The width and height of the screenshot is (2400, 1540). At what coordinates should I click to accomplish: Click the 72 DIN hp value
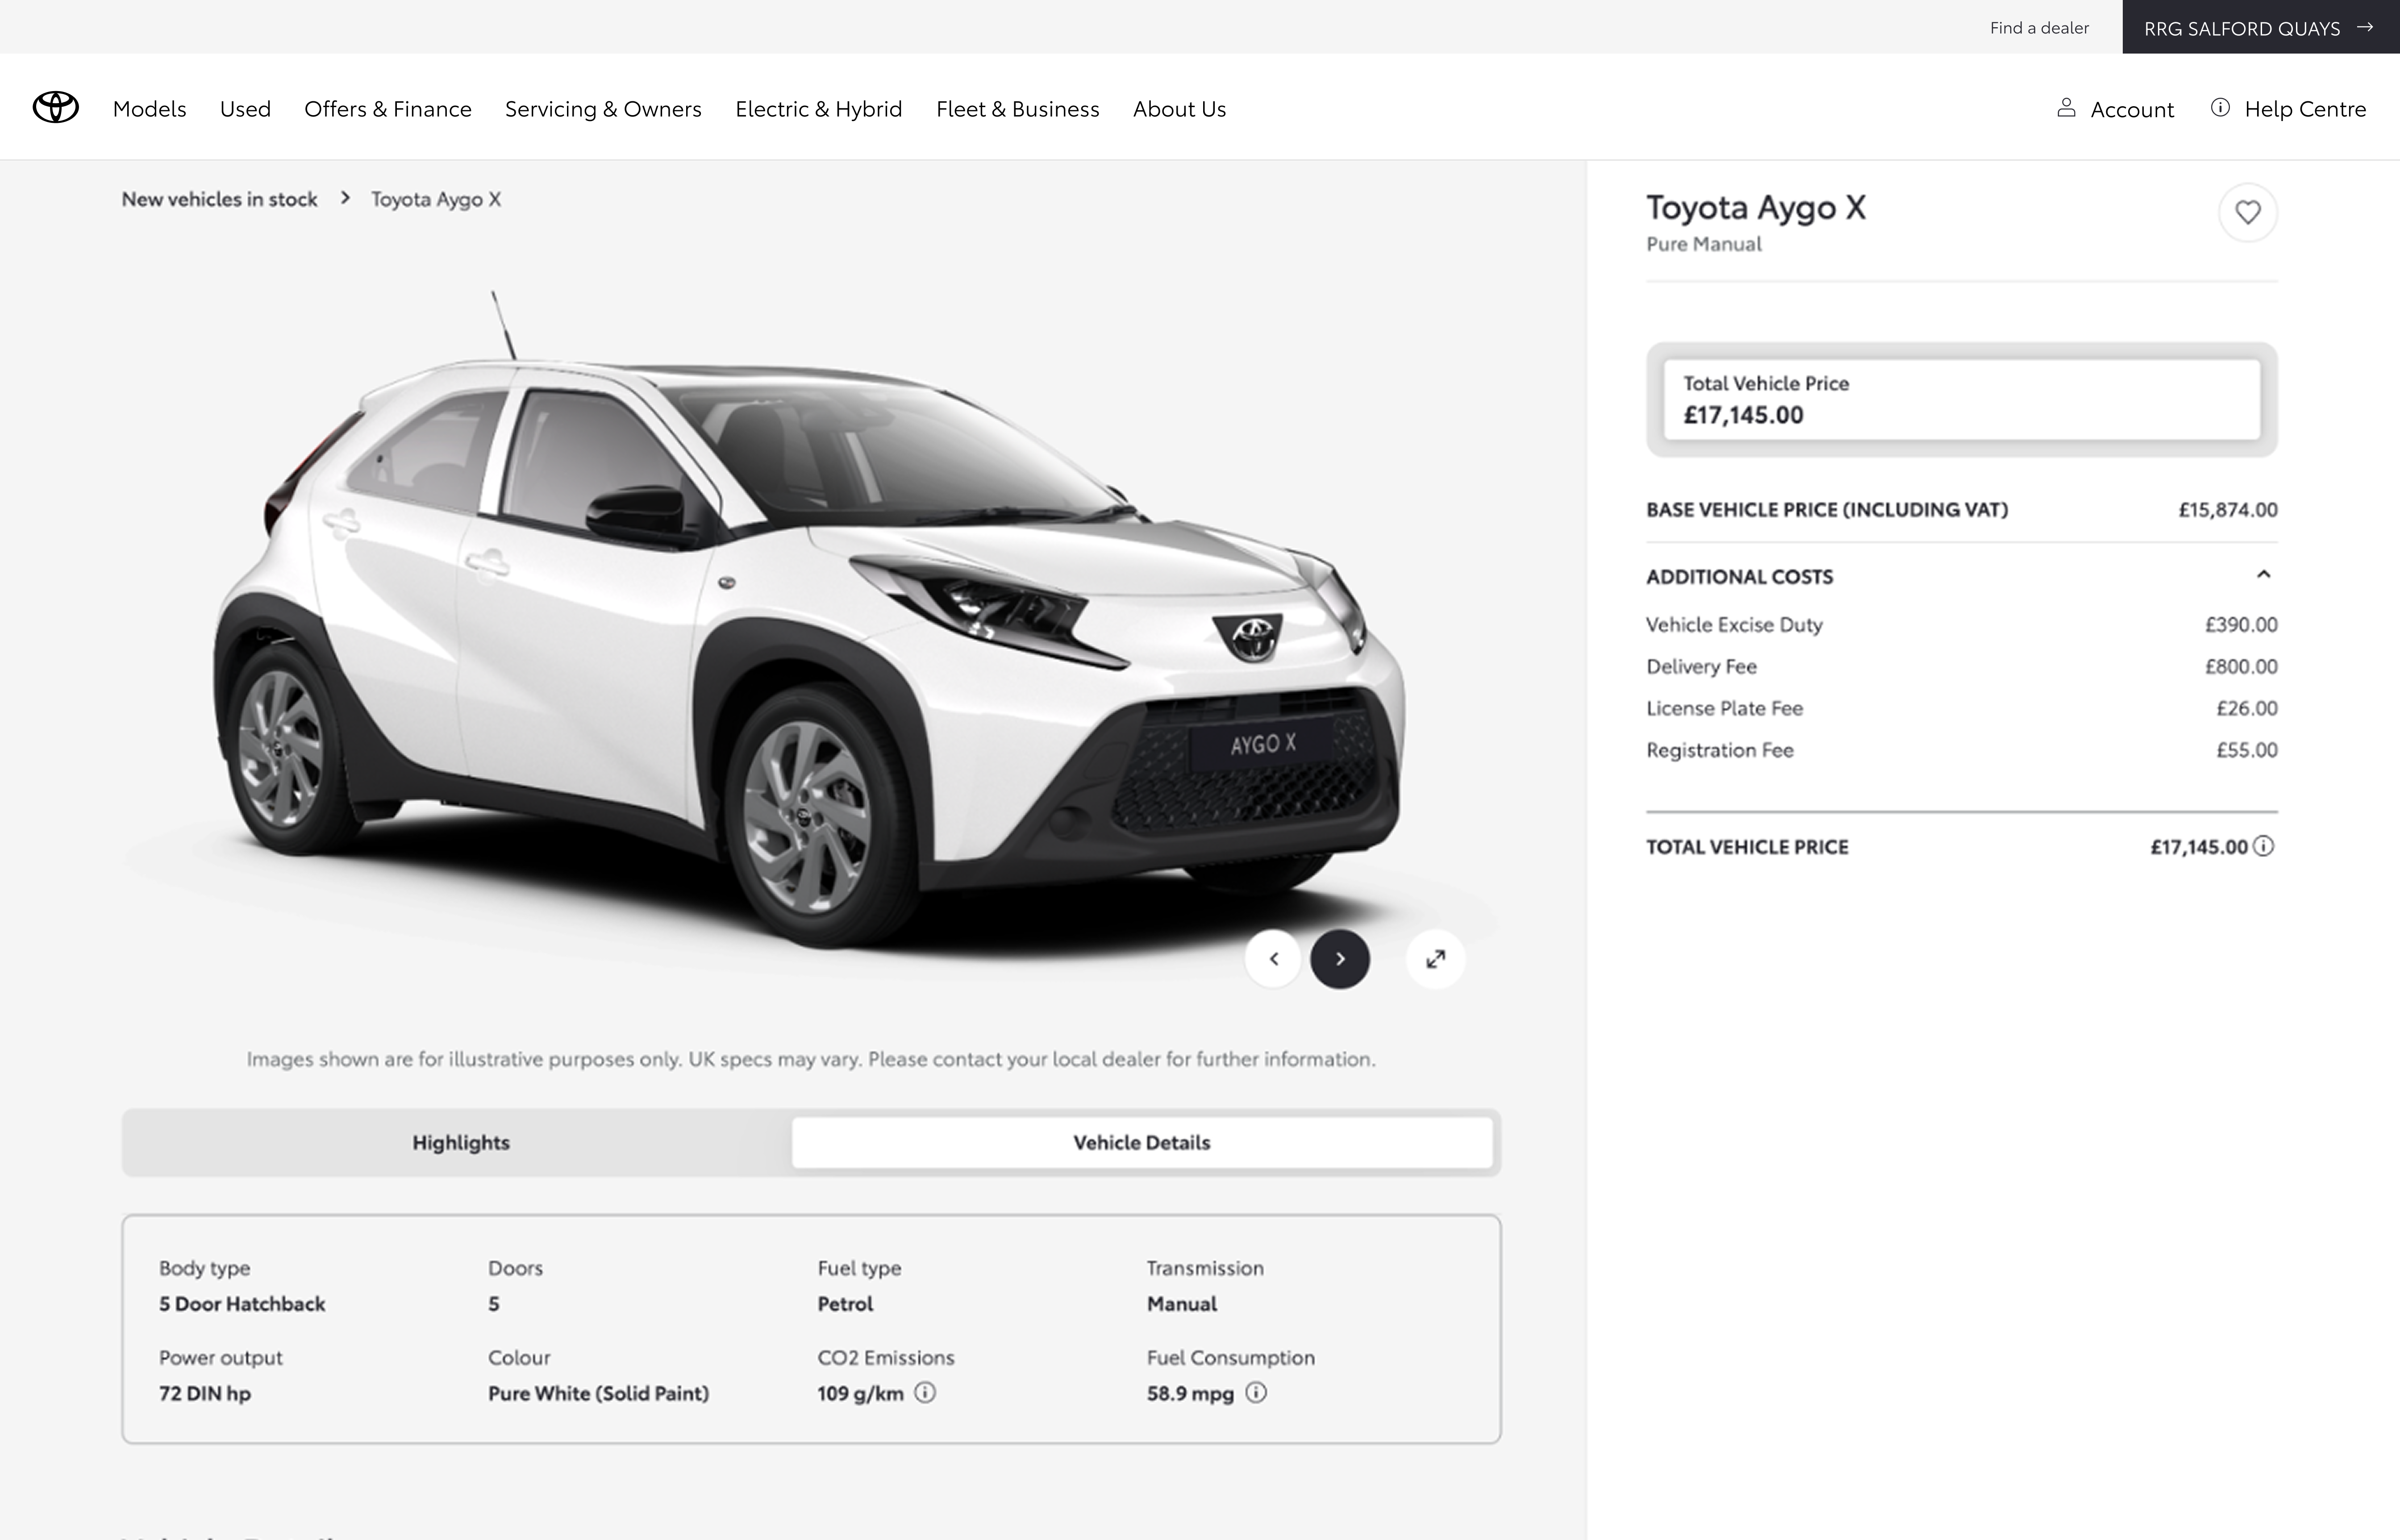coord(205,1393)
